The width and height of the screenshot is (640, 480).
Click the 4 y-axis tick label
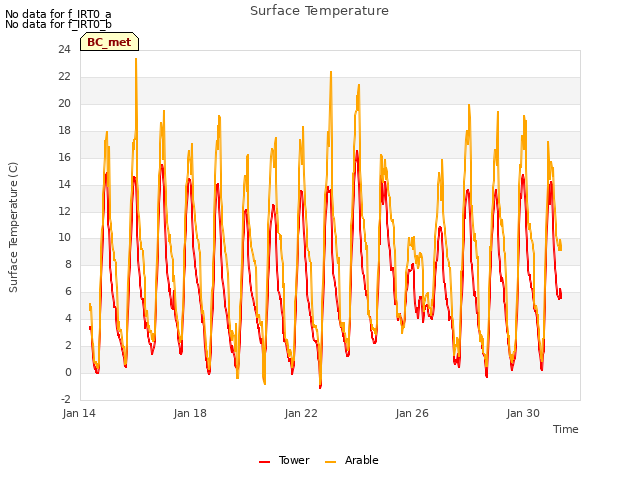point(68,318)
